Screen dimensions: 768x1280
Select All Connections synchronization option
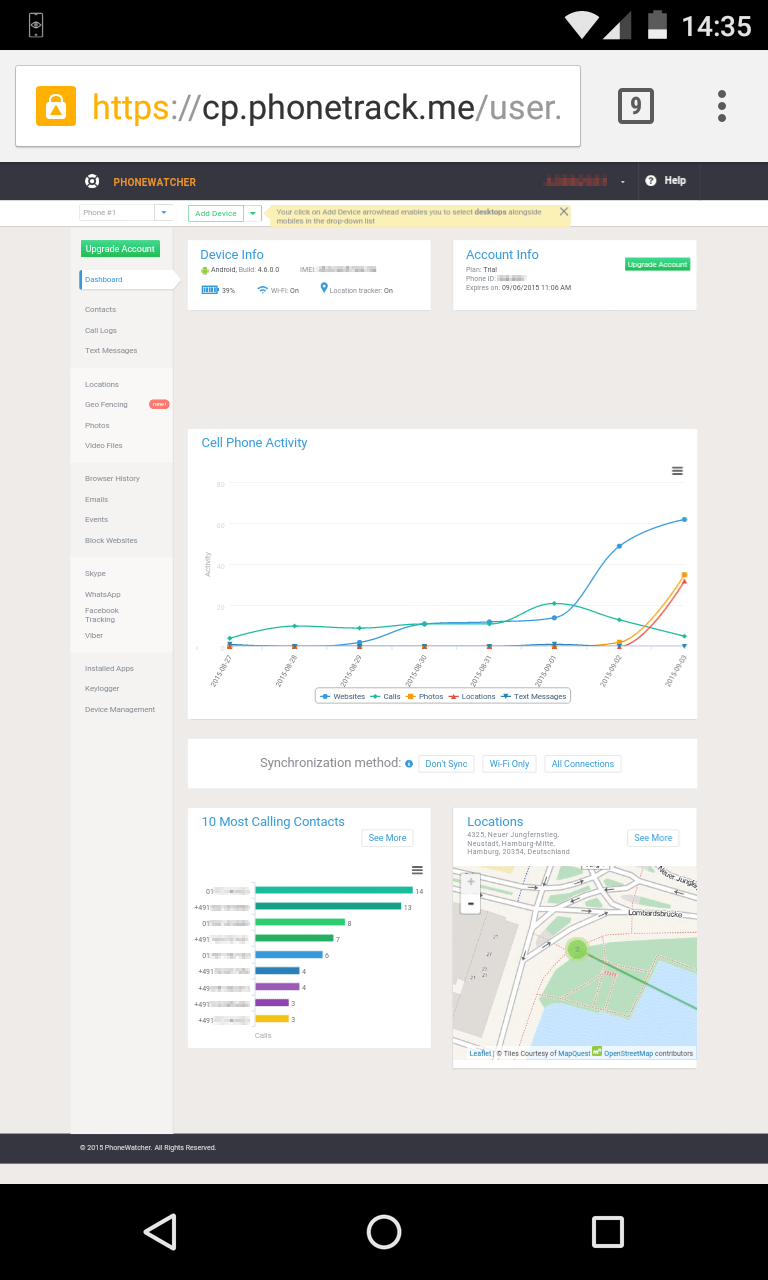(583, 764)
